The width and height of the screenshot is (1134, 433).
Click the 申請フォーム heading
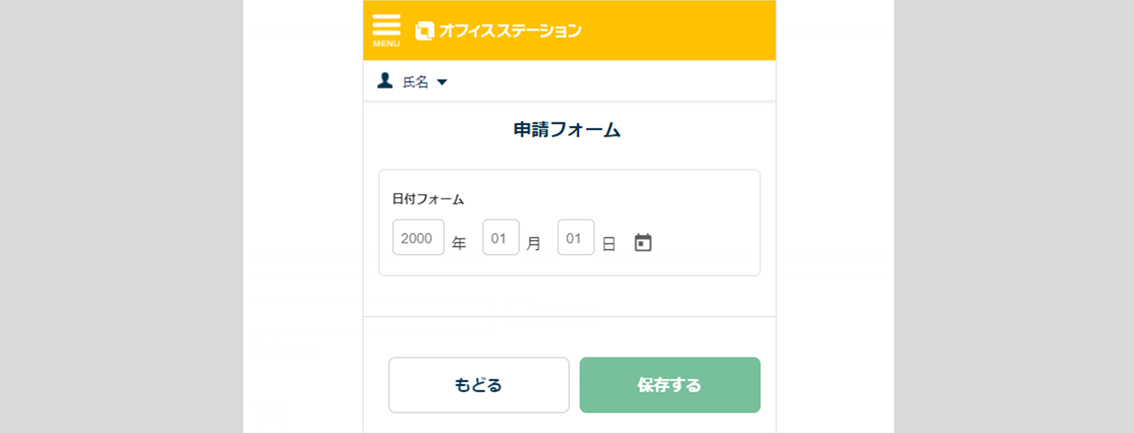tap(567, 130)
